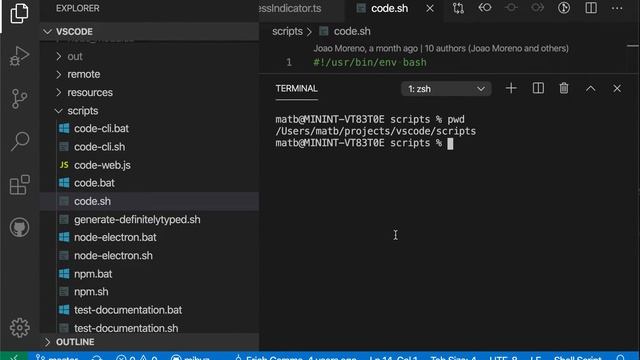Click the compare changes icon in editor toolbar
Viewport: 640px width, 360px height.
[458, 8]
